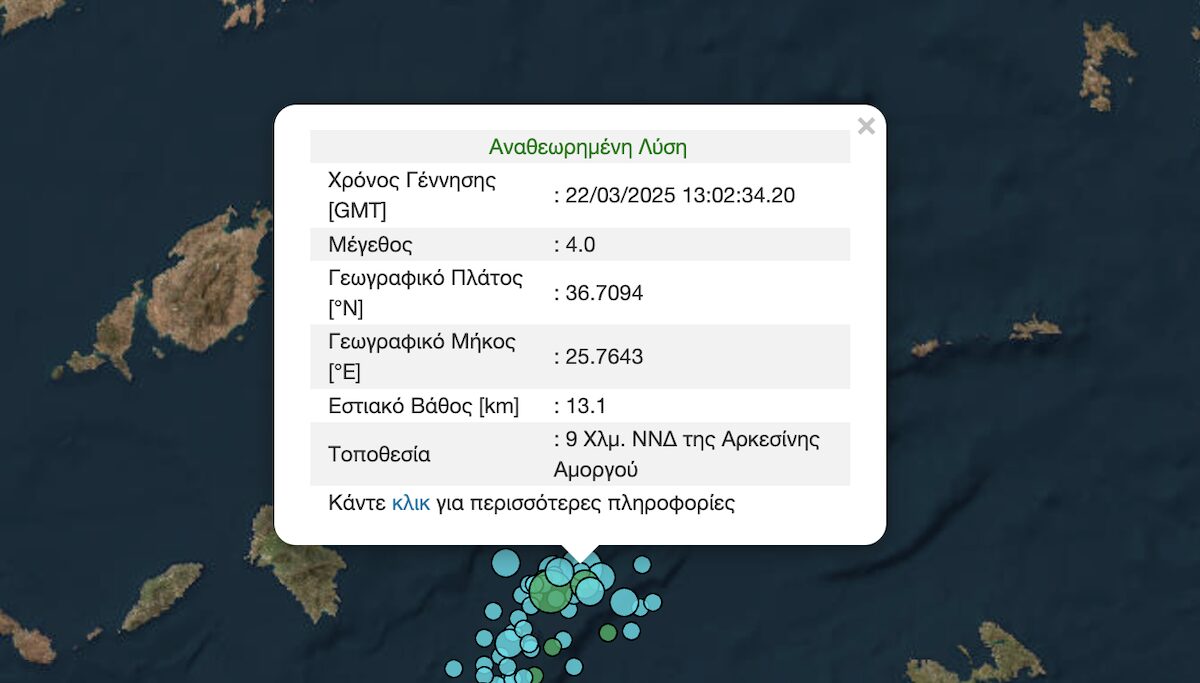The width and height of the screenshot is (1200, 683).
Task: Select the lone blue marker at far bottom-left of cluster
Action: point(454,668)
